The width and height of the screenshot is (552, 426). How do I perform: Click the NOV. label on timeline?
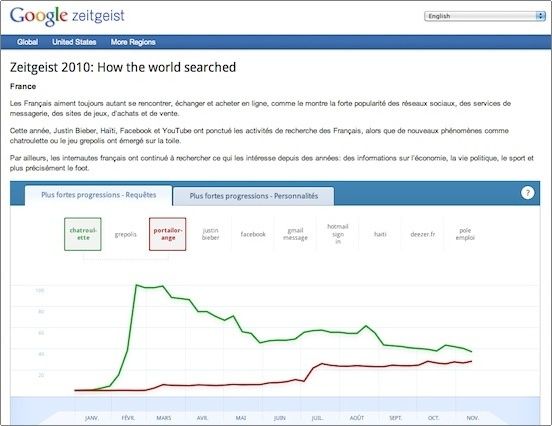tap(472, 418)
